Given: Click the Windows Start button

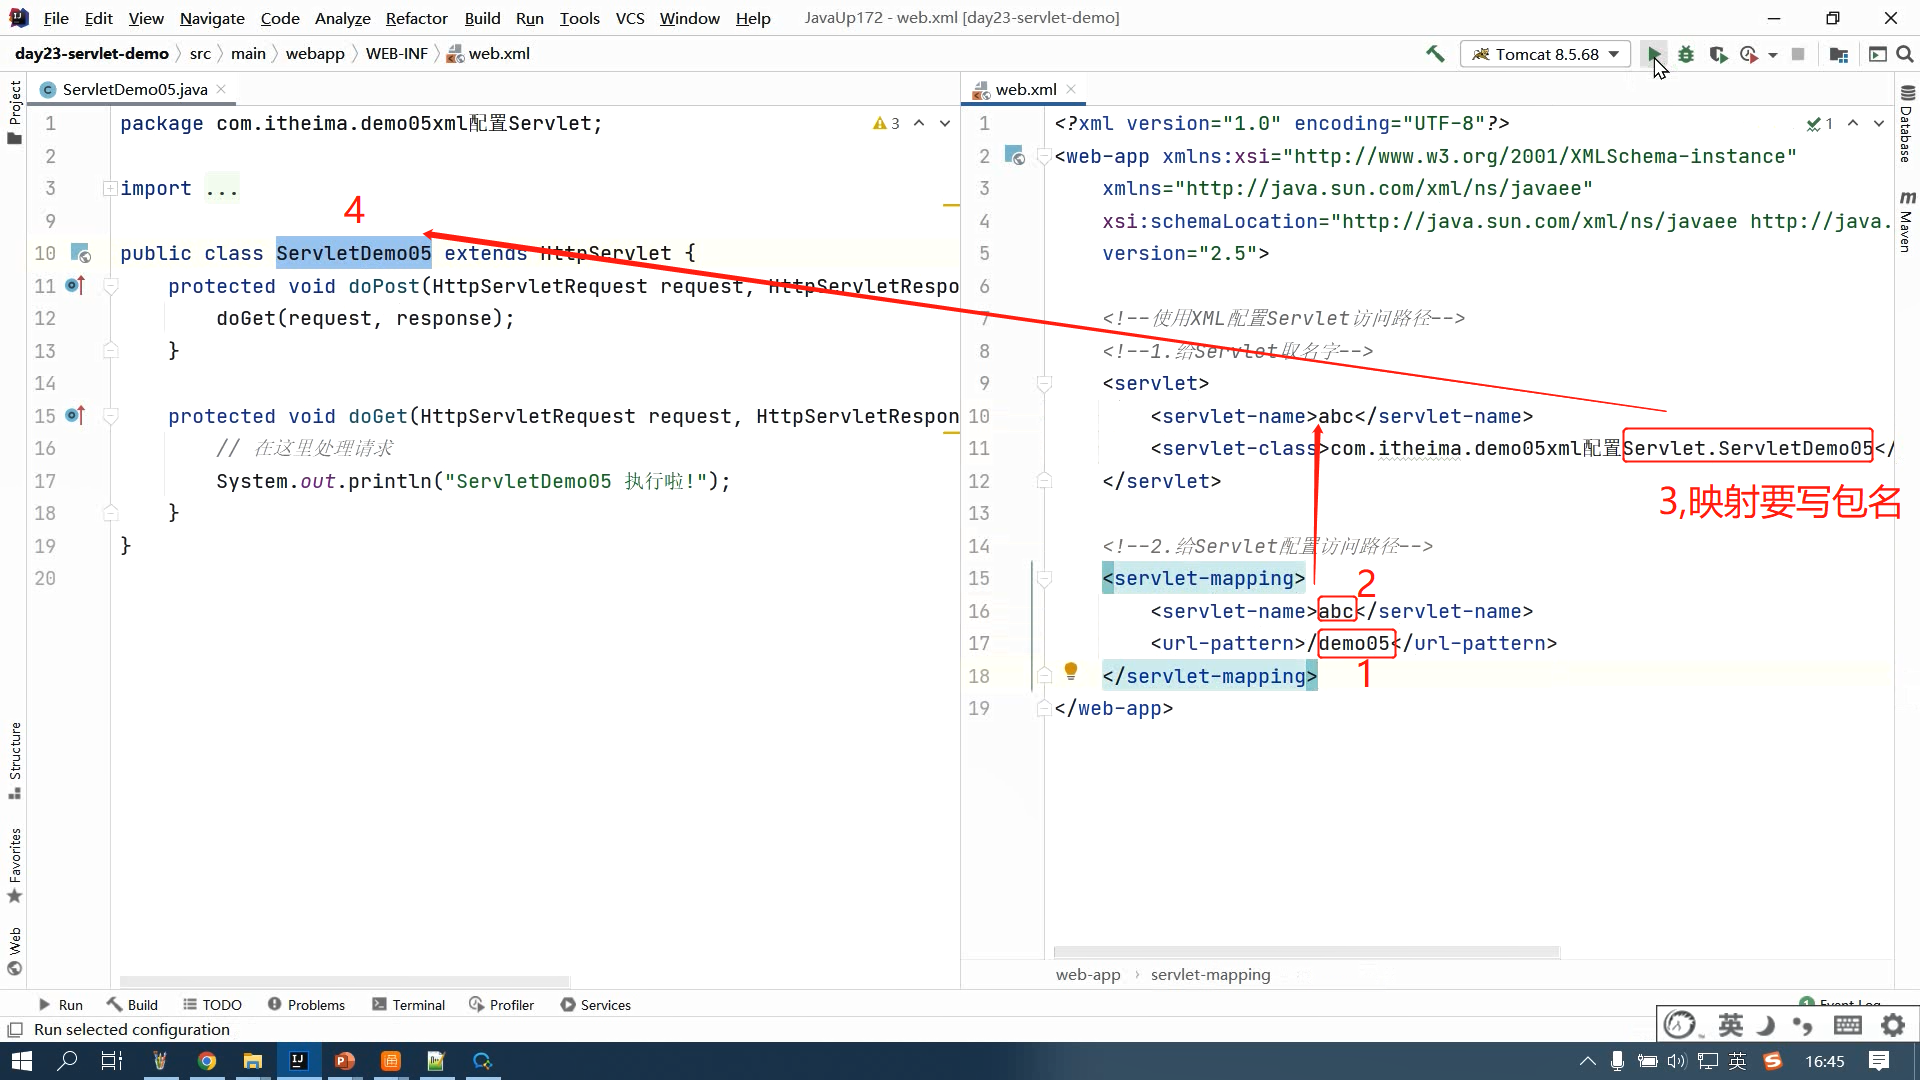Looking at the screenshot, I should pos(21,1061).
